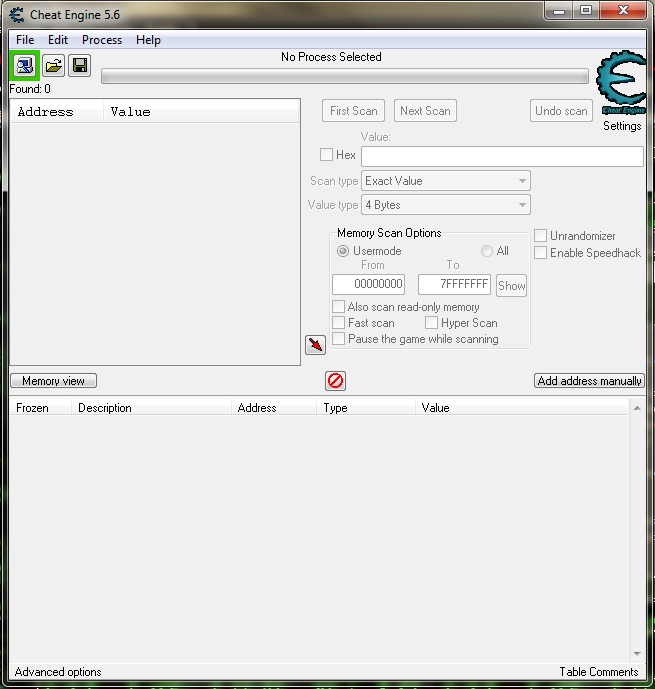Open the Process menu

[102, 40]
